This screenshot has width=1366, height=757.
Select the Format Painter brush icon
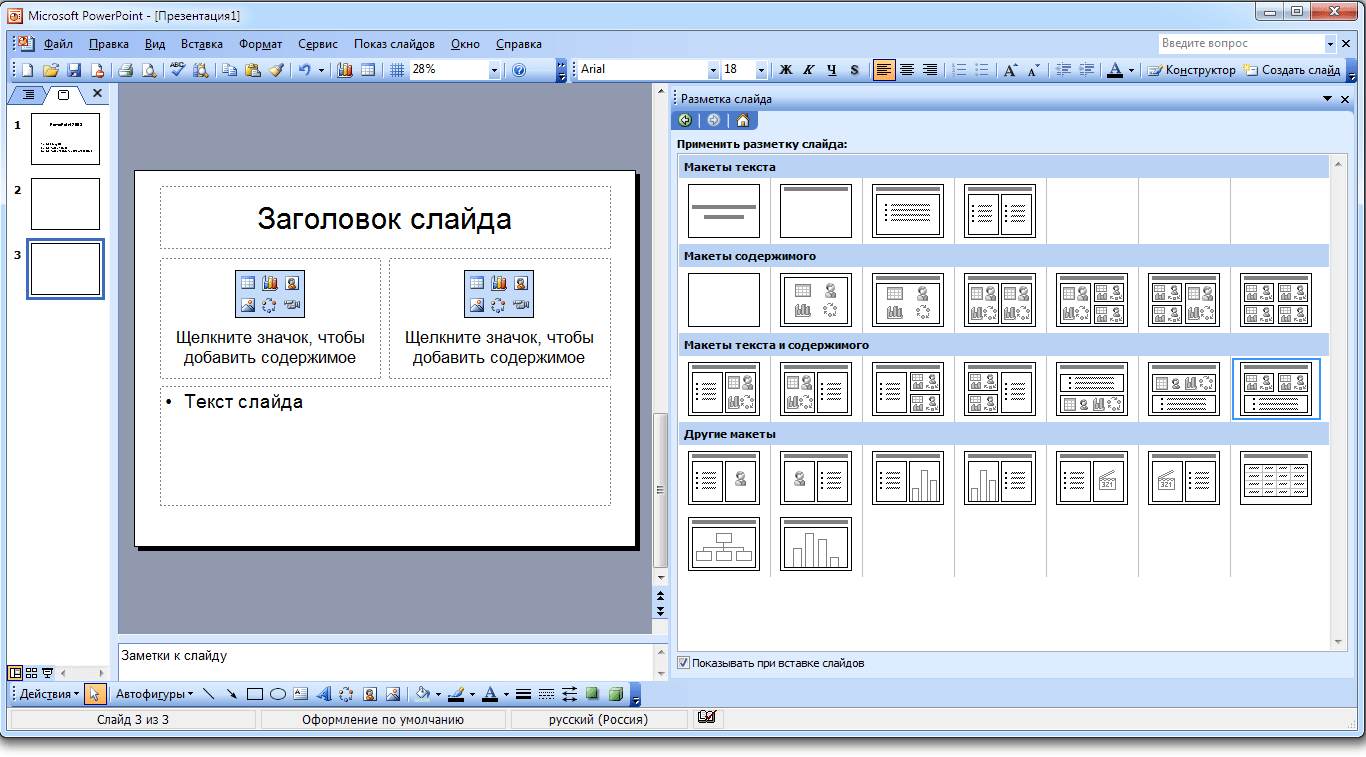point(276,70)
